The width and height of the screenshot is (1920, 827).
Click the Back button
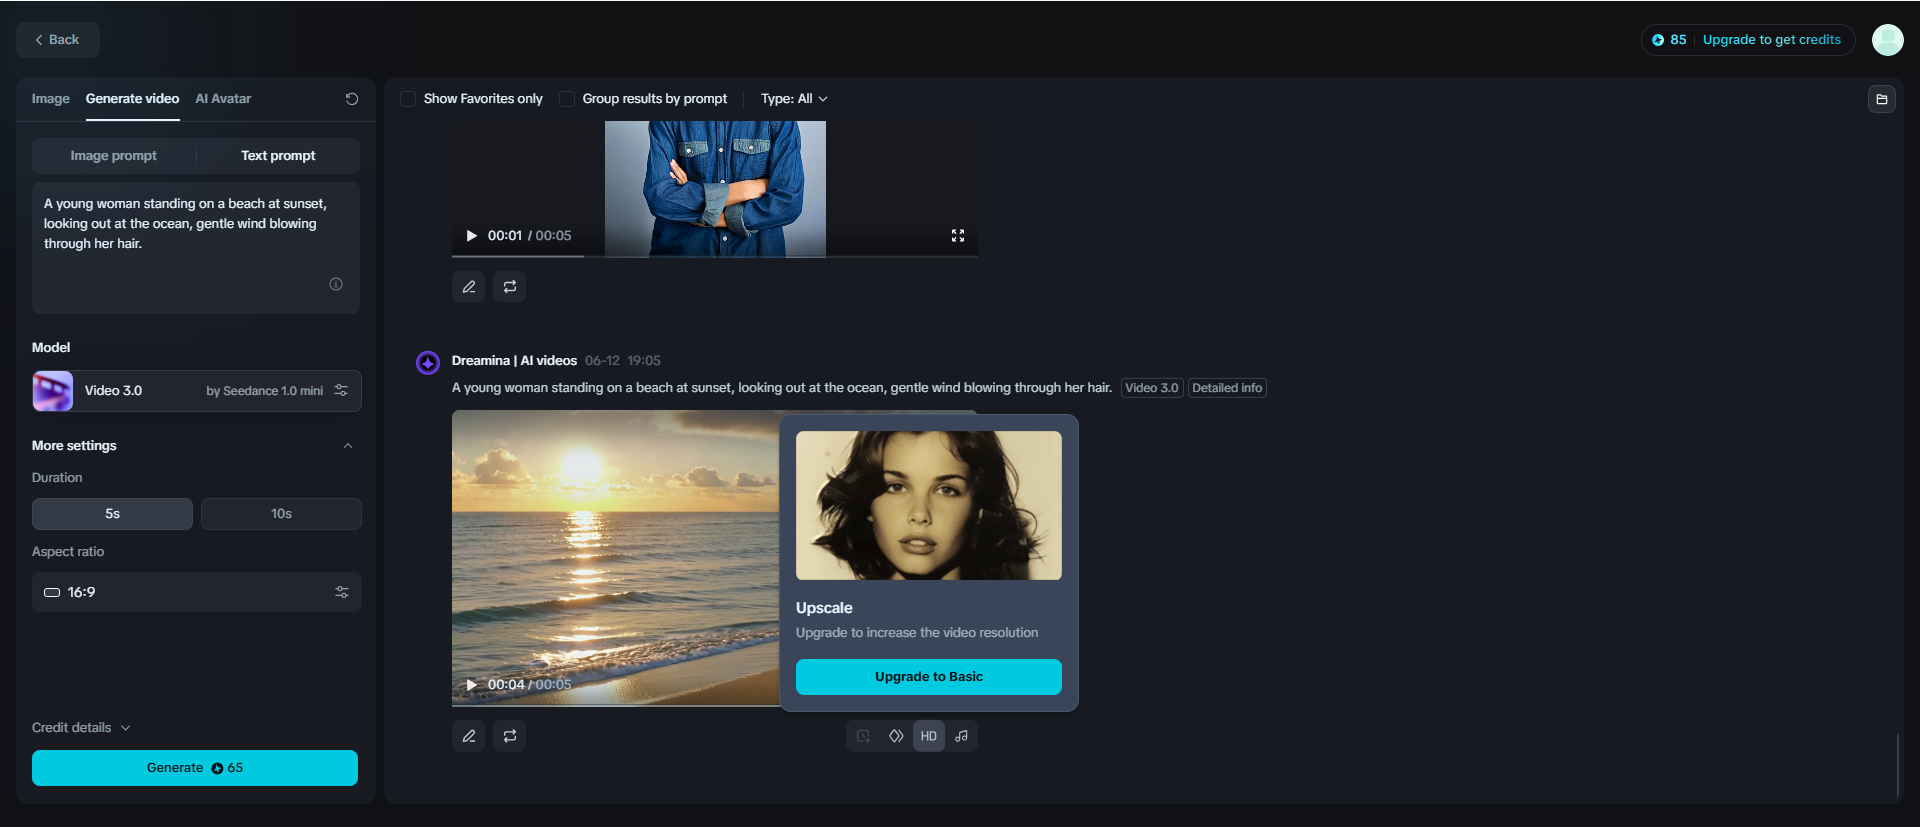[58, 40]
